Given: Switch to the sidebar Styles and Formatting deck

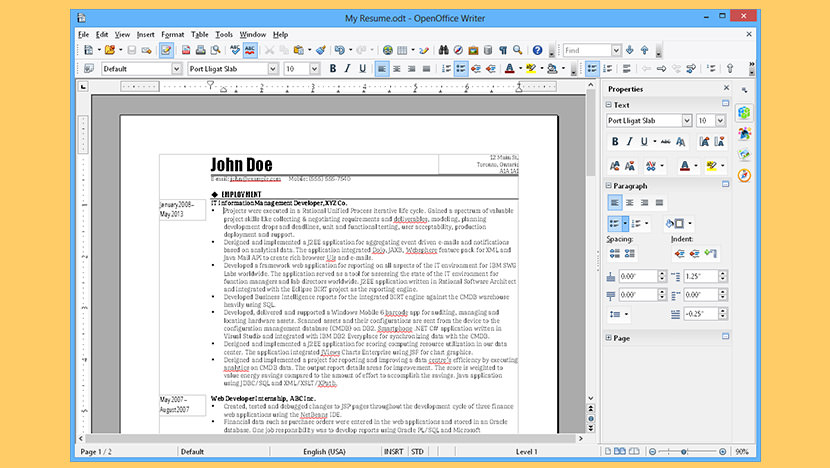Looking at the screenshot, I should click(x=744, y=133).
